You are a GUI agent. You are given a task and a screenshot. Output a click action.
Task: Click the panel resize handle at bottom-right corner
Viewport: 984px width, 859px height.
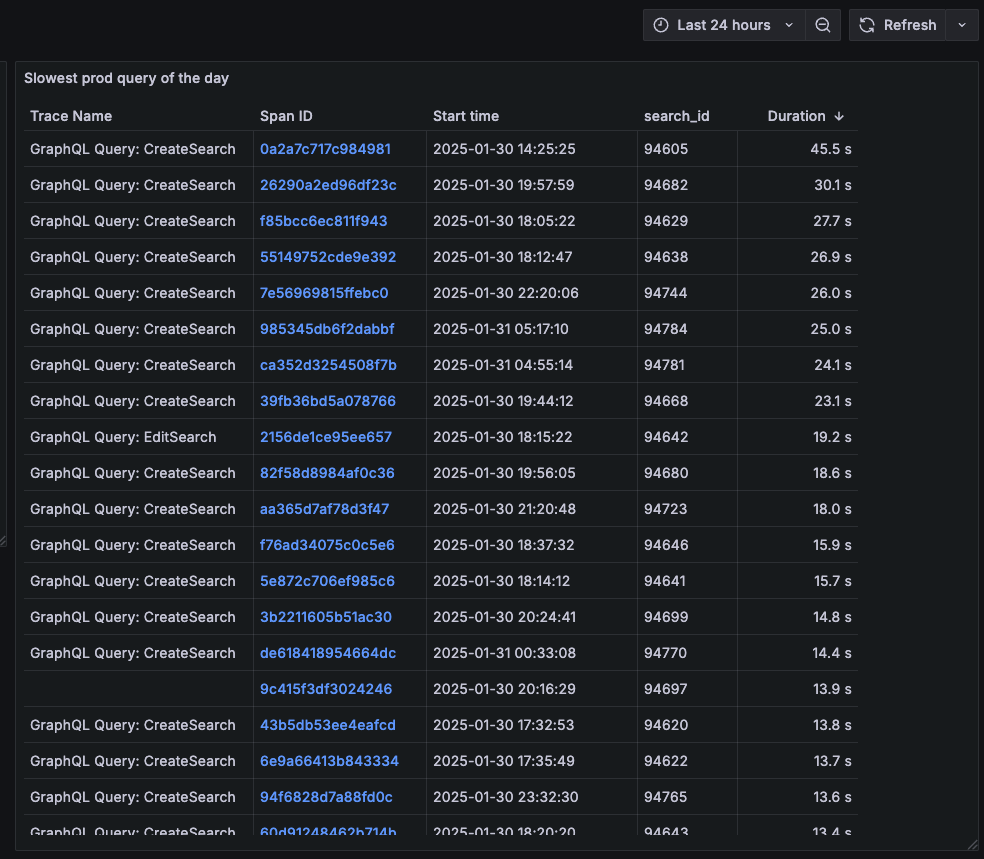point(973,846)
